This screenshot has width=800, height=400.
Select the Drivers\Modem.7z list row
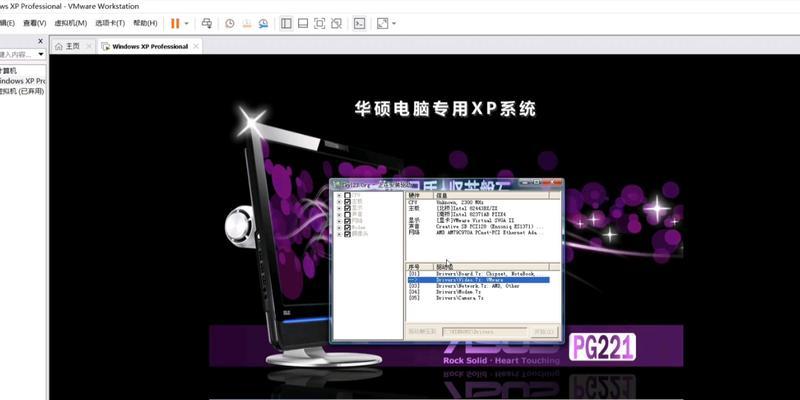pos(479,292)
